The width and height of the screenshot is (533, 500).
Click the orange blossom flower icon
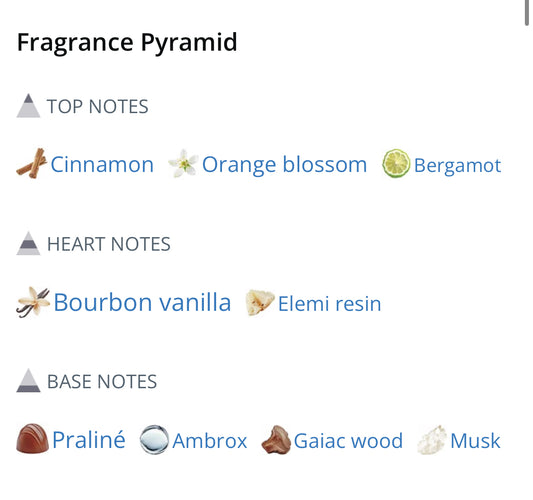(184, 163)
